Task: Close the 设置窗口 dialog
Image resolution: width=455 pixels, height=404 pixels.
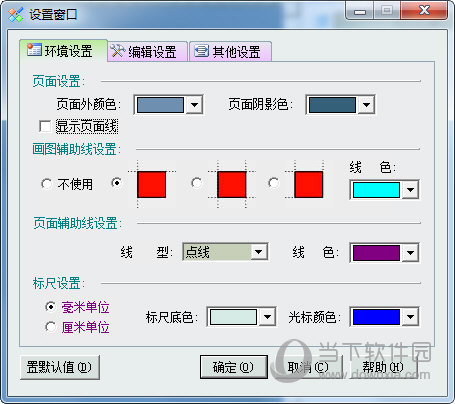Action: point(424,11)
